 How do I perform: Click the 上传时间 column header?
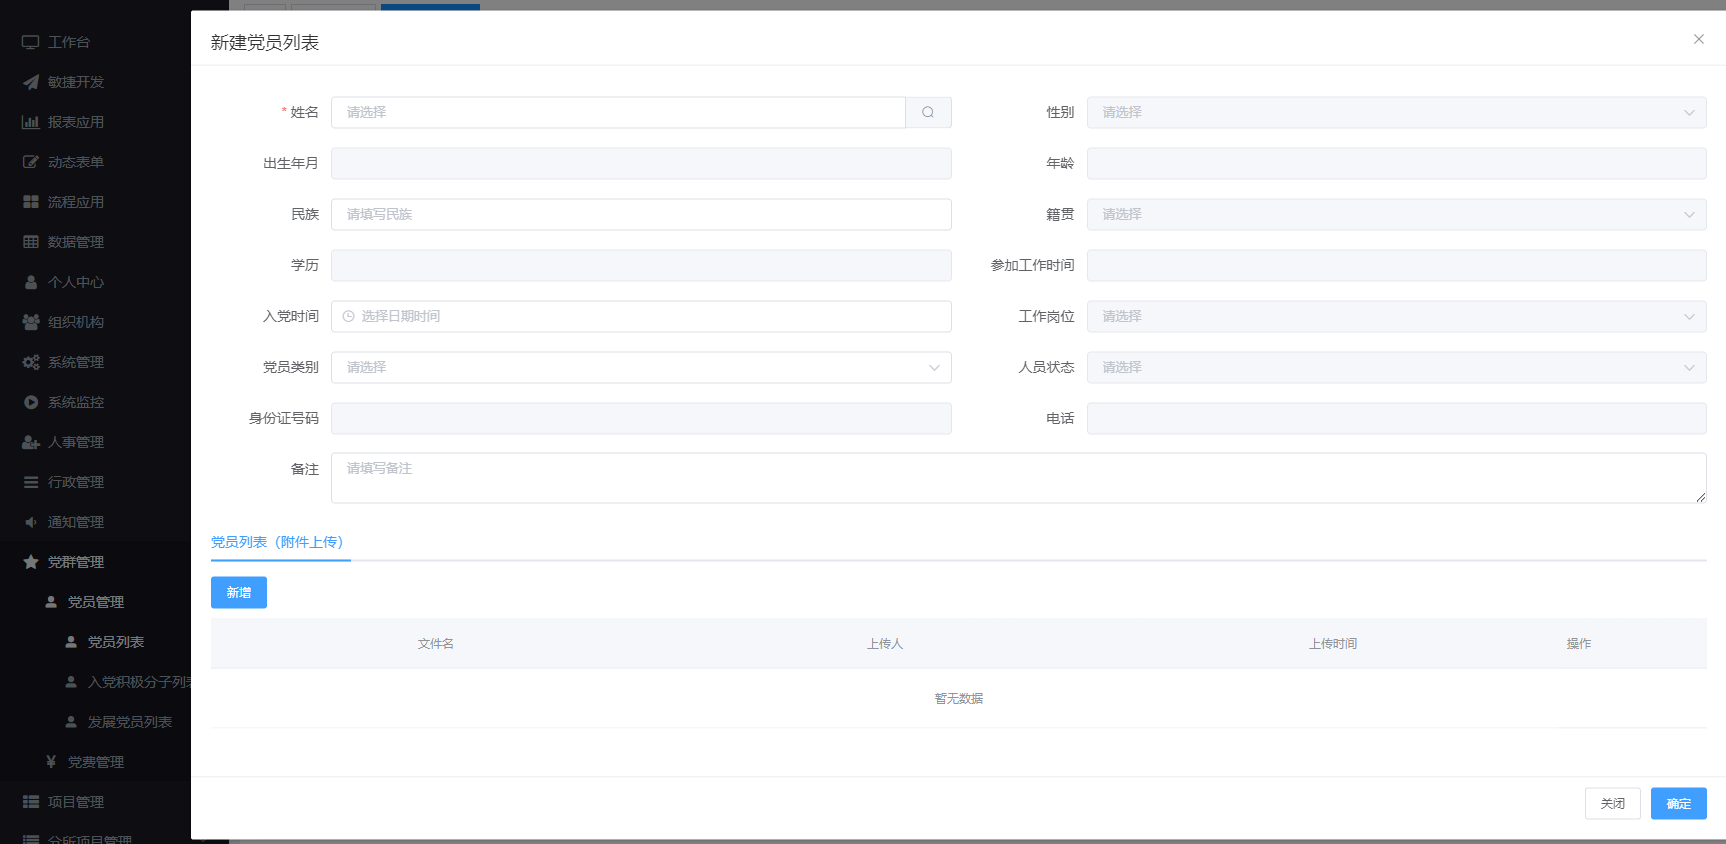(x=1333, y=644)
